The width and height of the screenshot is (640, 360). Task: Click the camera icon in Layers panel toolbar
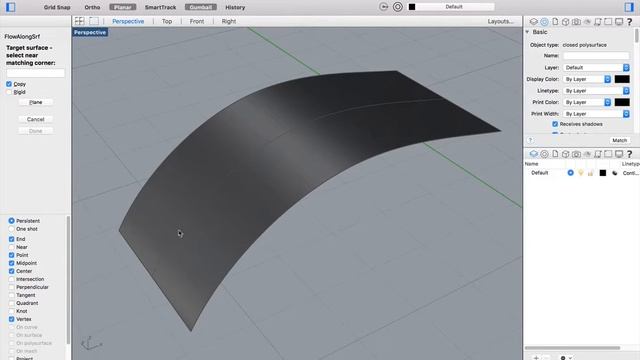coord(576,154)
